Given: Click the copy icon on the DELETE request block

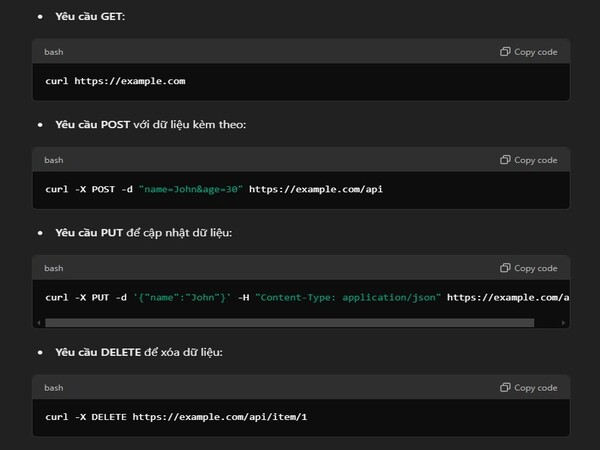Looking at the screenshot, I should pos(505,387).
